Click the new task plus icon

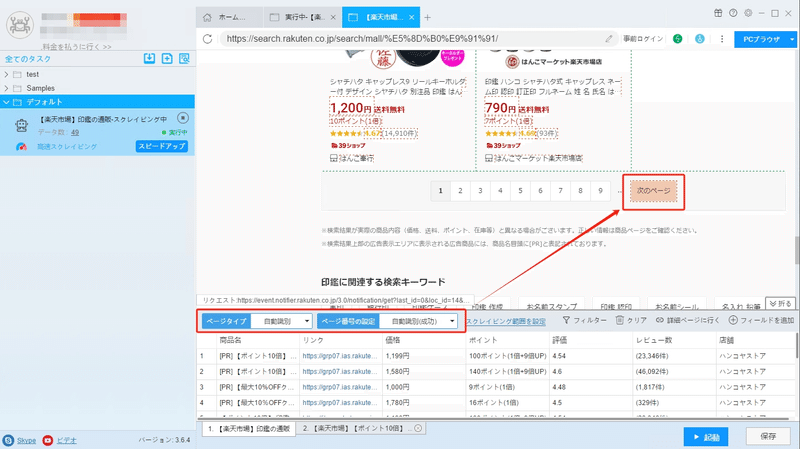[x=167, y=58]
